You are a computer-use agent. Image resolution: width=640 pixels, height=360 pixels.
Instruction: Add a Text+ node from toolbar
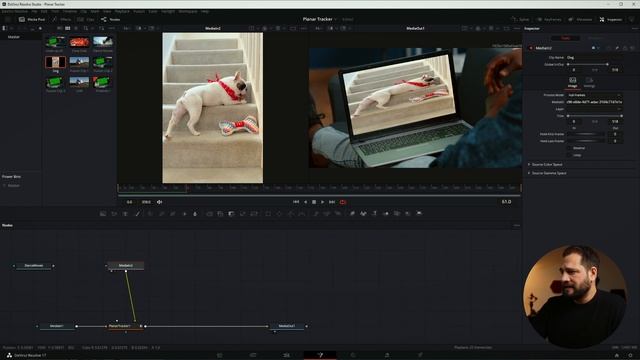(125, 213)
